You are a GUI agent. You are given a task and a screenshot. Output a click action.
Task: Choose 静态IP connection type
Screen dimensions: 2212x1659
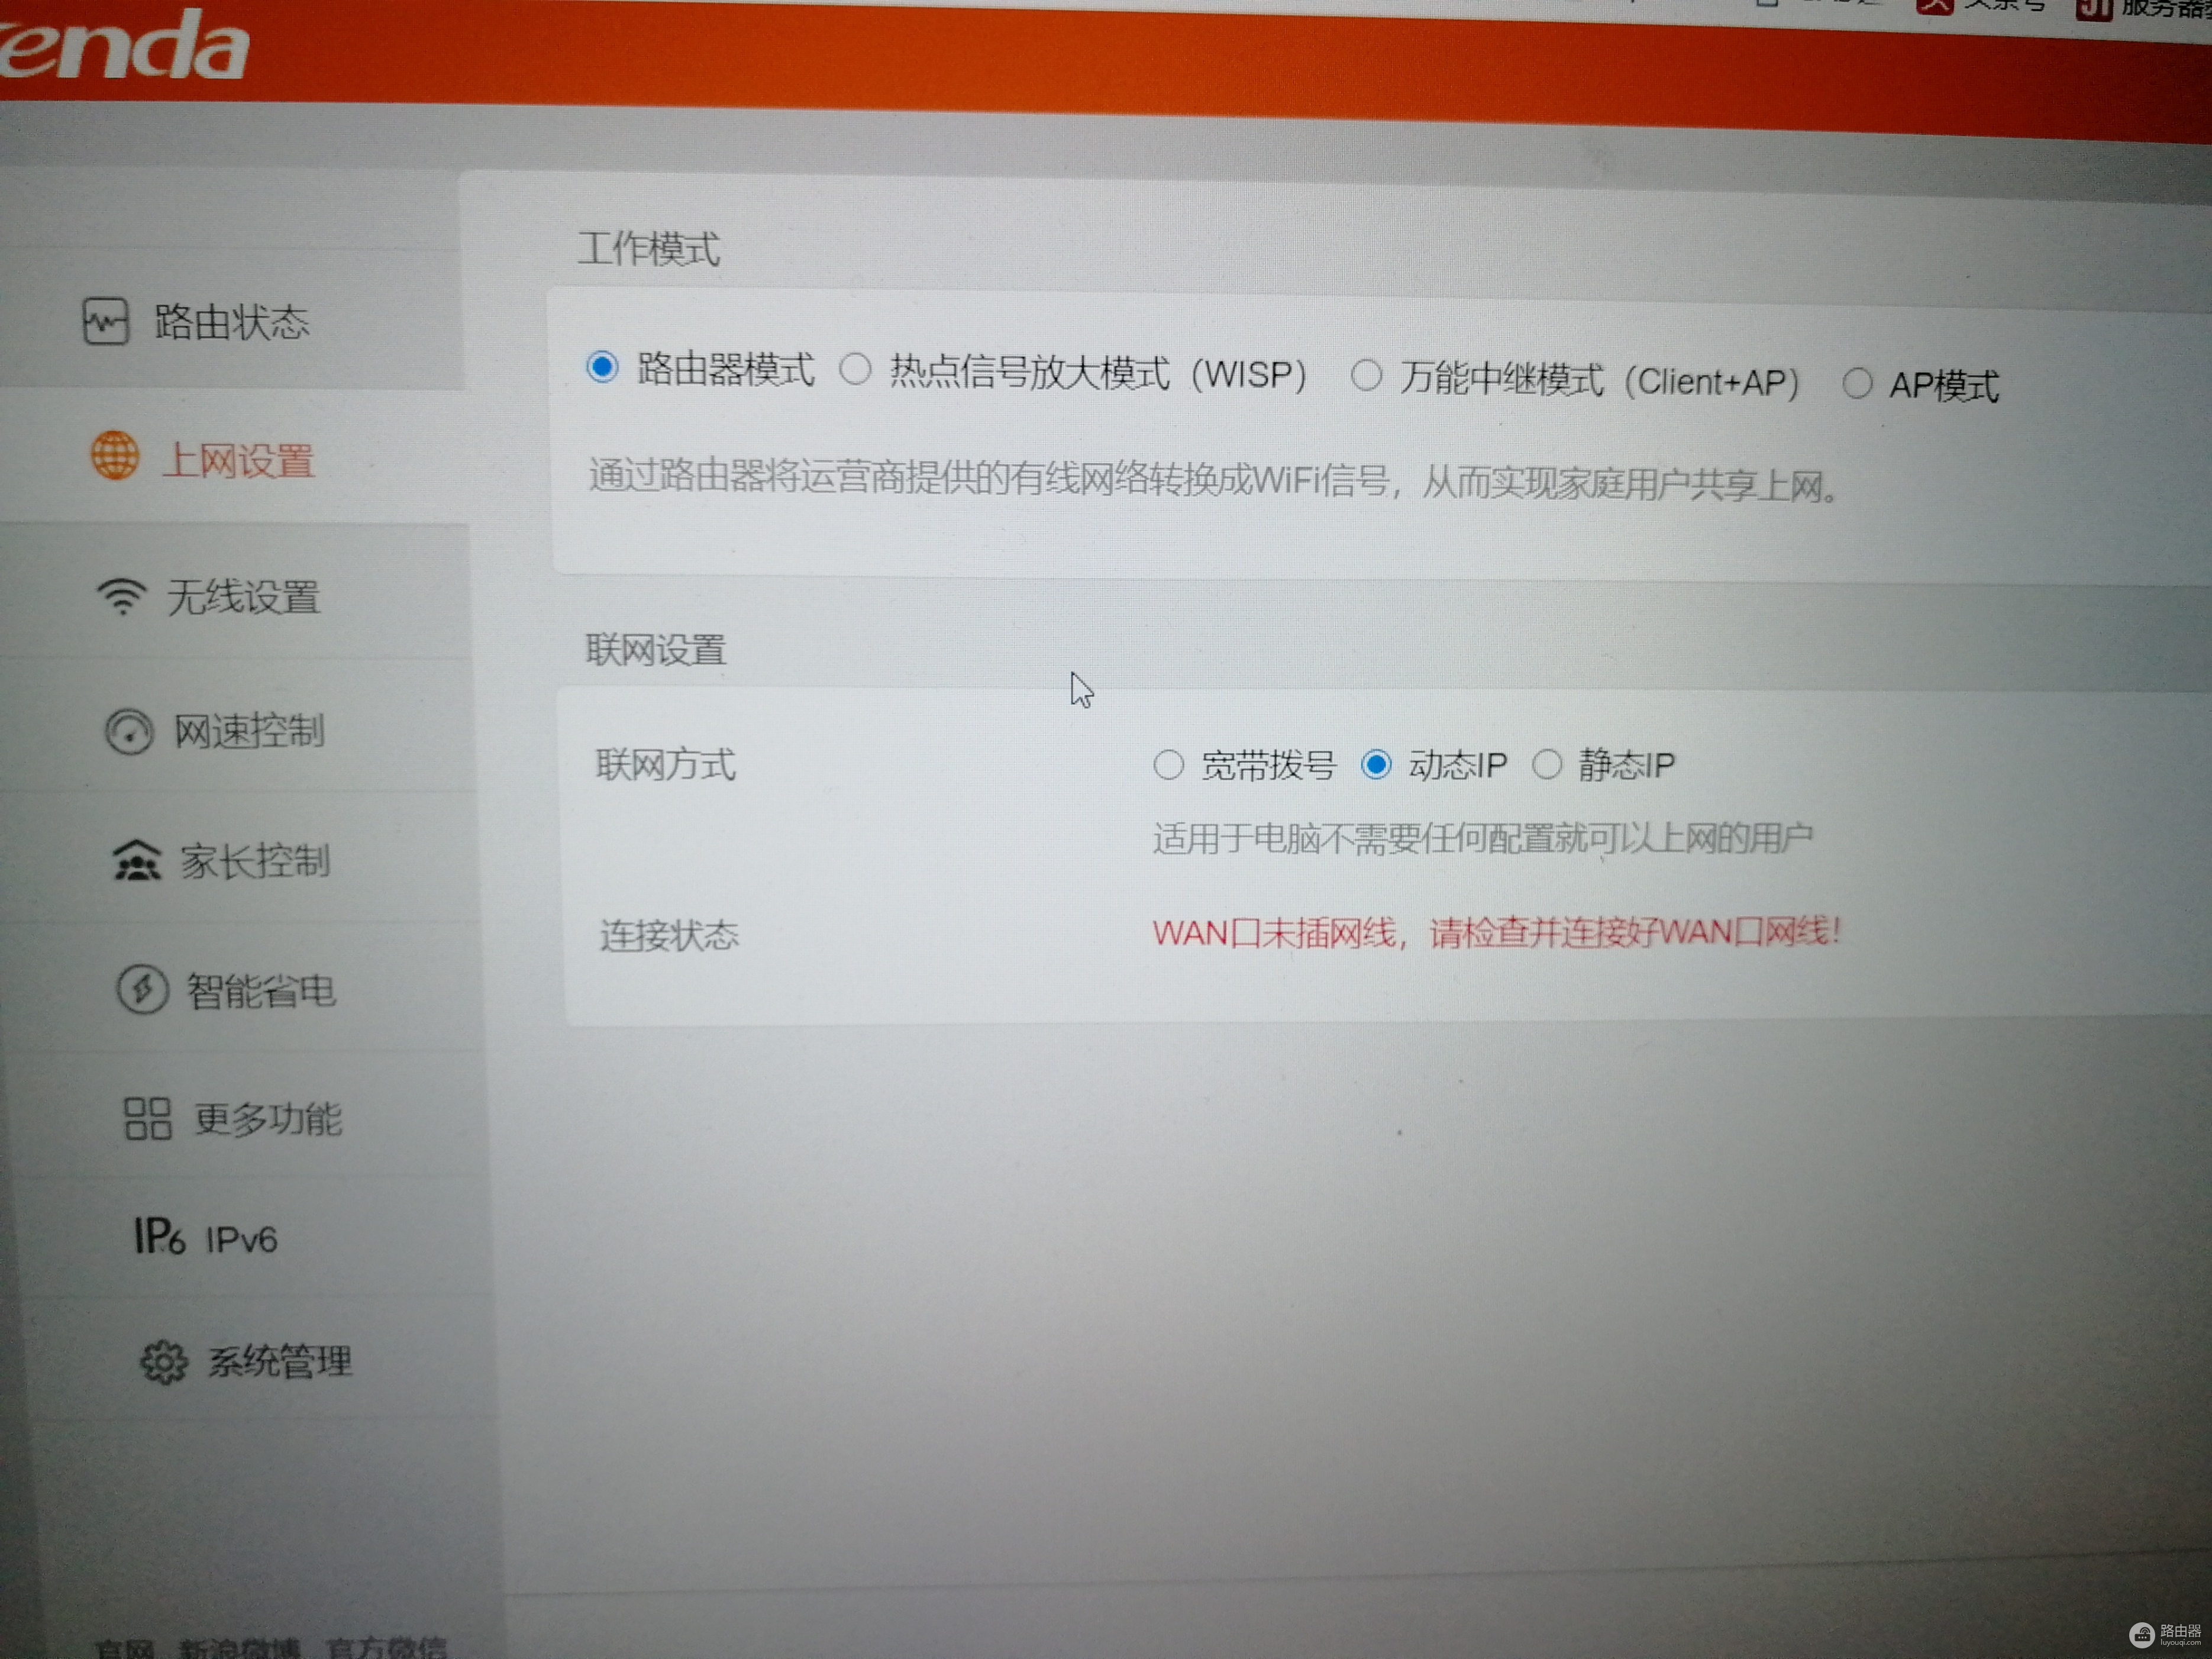pyautogui.click(x=1547, y=765)
